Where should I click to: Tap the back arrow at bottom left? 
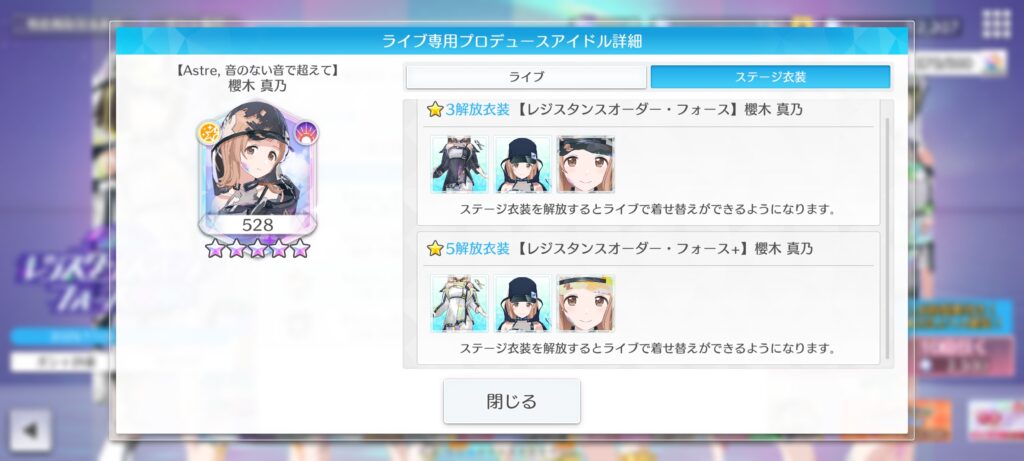tap(30, 430)
